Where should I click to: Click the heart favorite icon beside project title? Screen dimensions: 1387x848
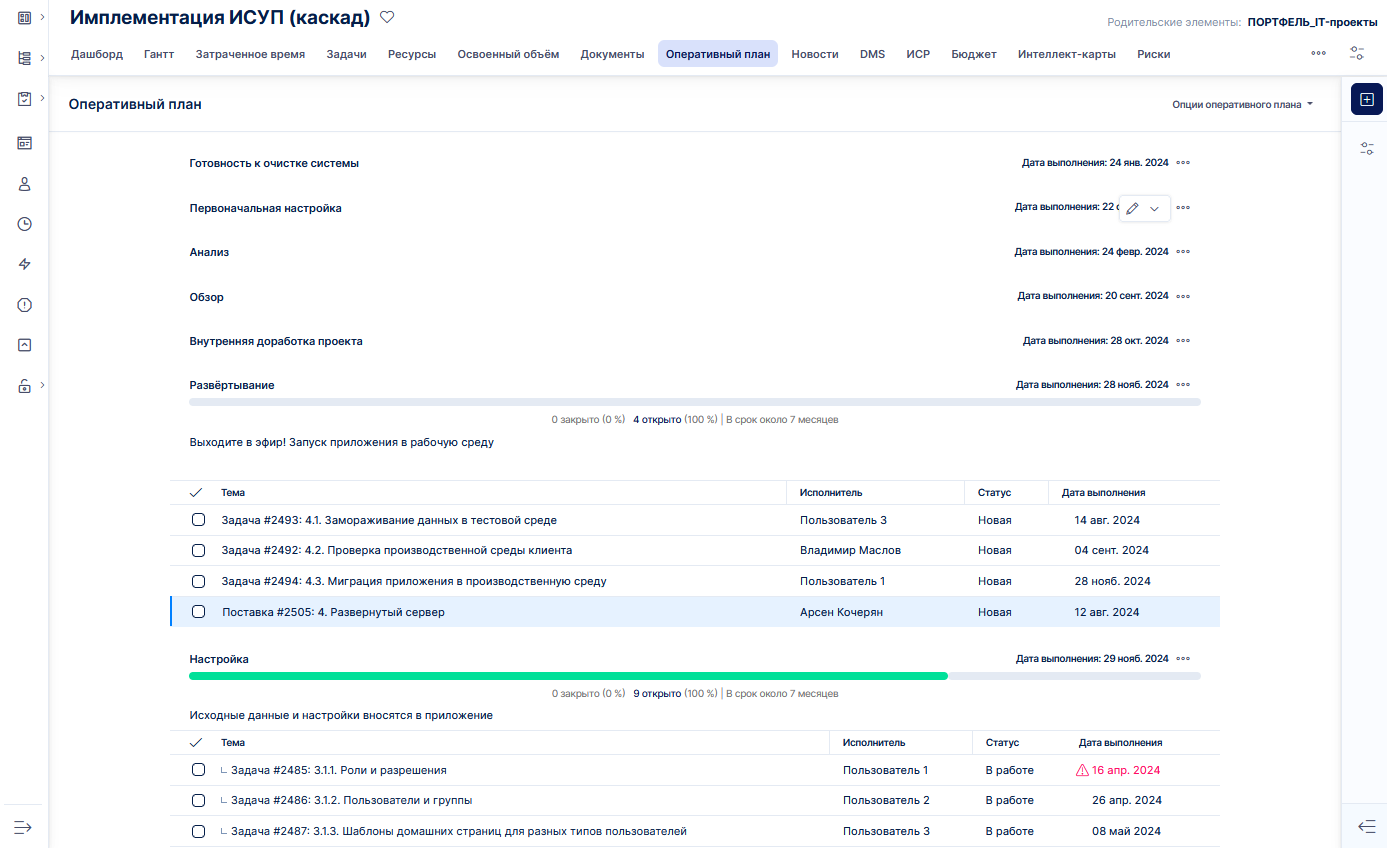pos(387,17)
